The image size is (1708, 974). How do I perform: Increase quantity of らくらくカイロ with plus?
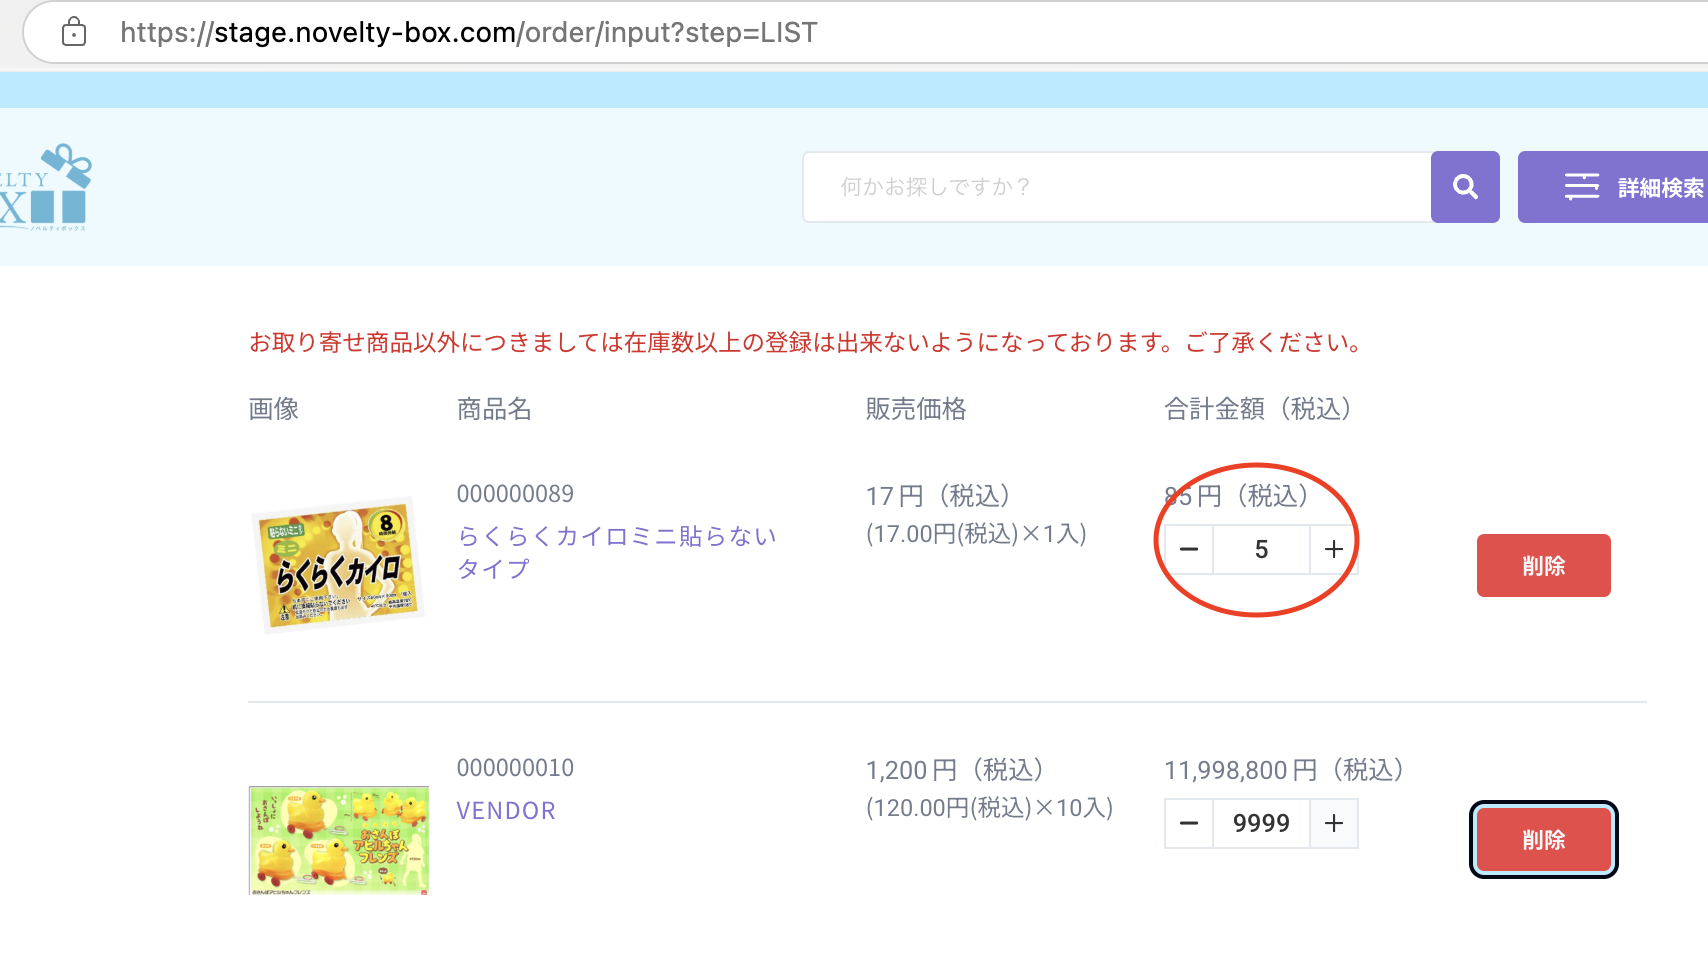coord(1333,549)
